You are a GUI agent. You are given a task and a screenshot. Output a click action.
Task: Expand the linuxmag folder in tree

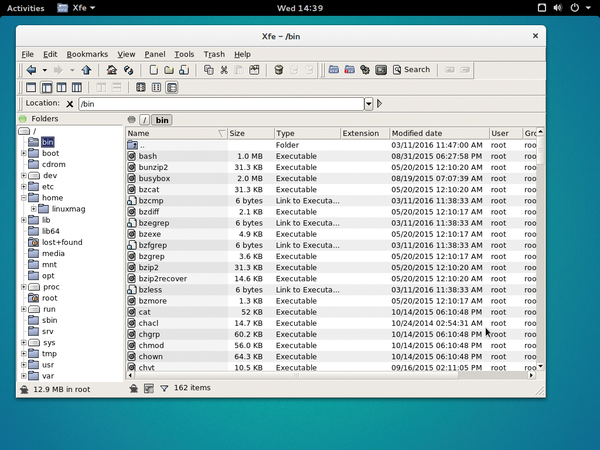coord(34,209)
